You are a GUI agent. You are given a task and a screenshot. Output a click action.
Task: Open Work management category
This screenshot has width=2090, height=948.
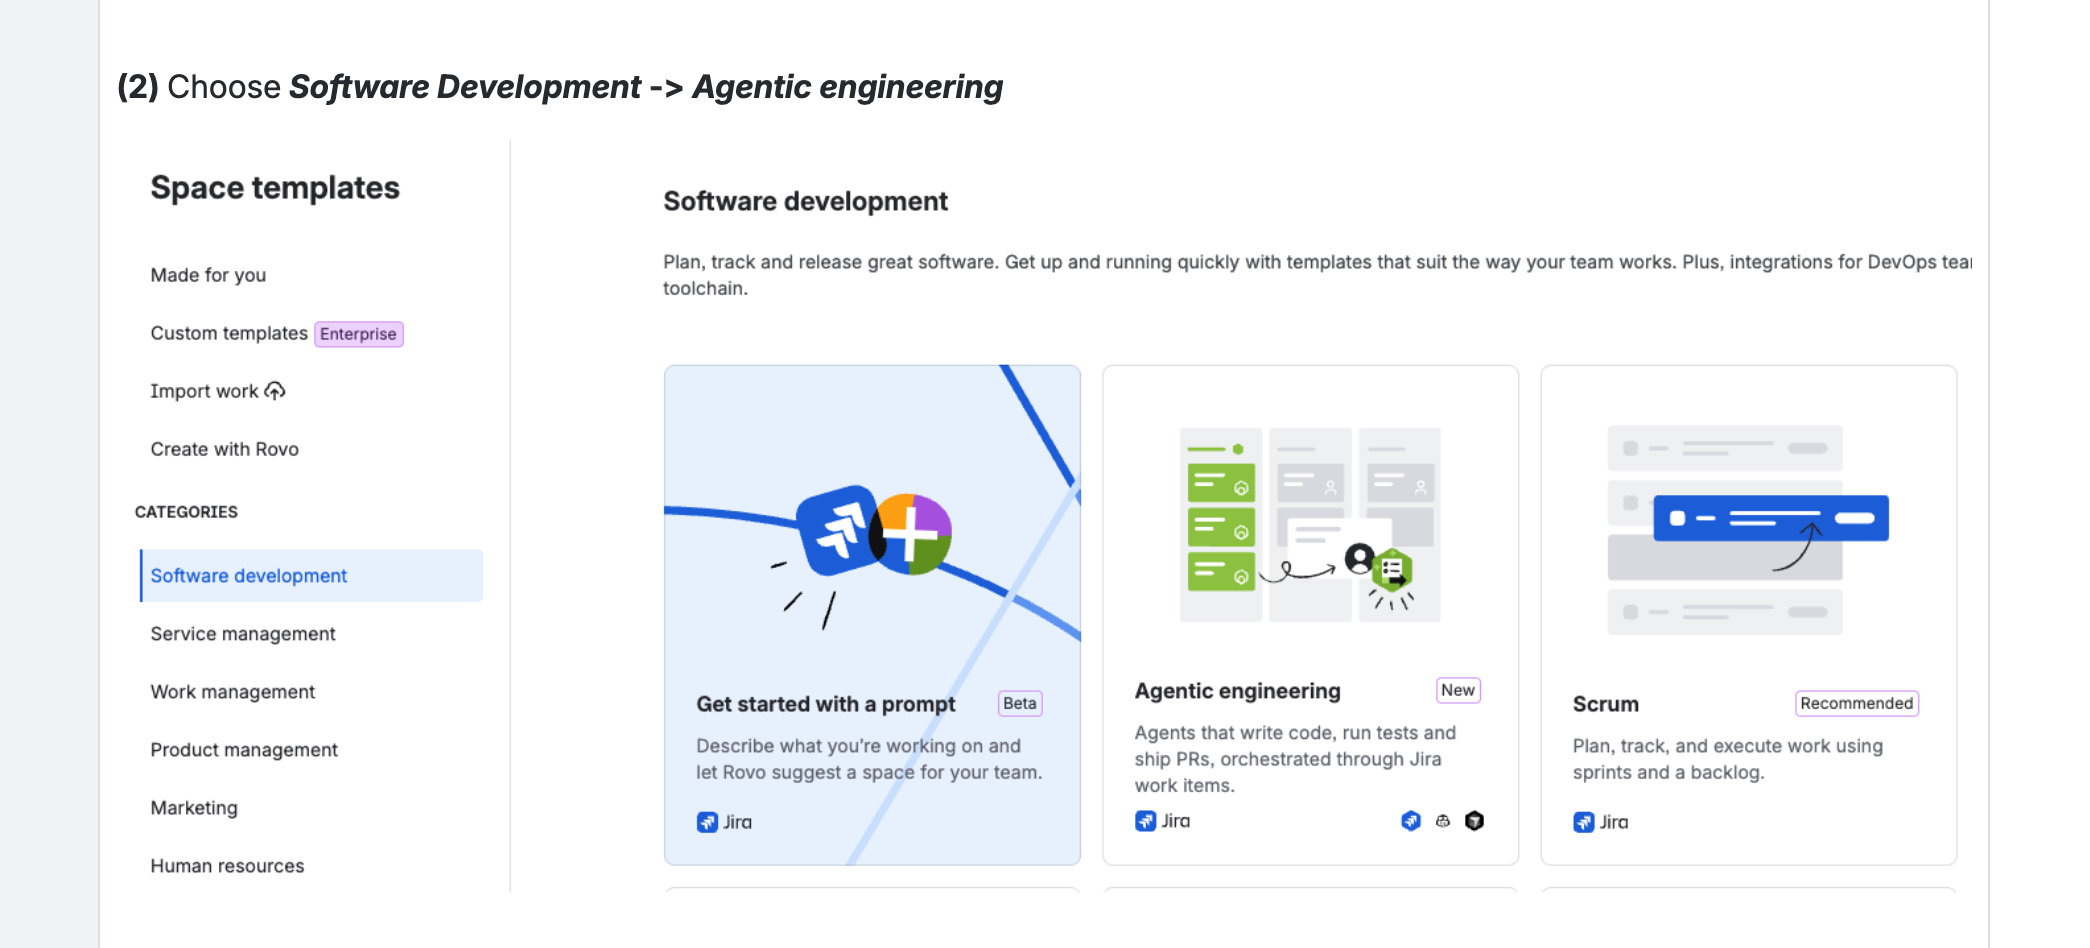click(x=233, y=692)
